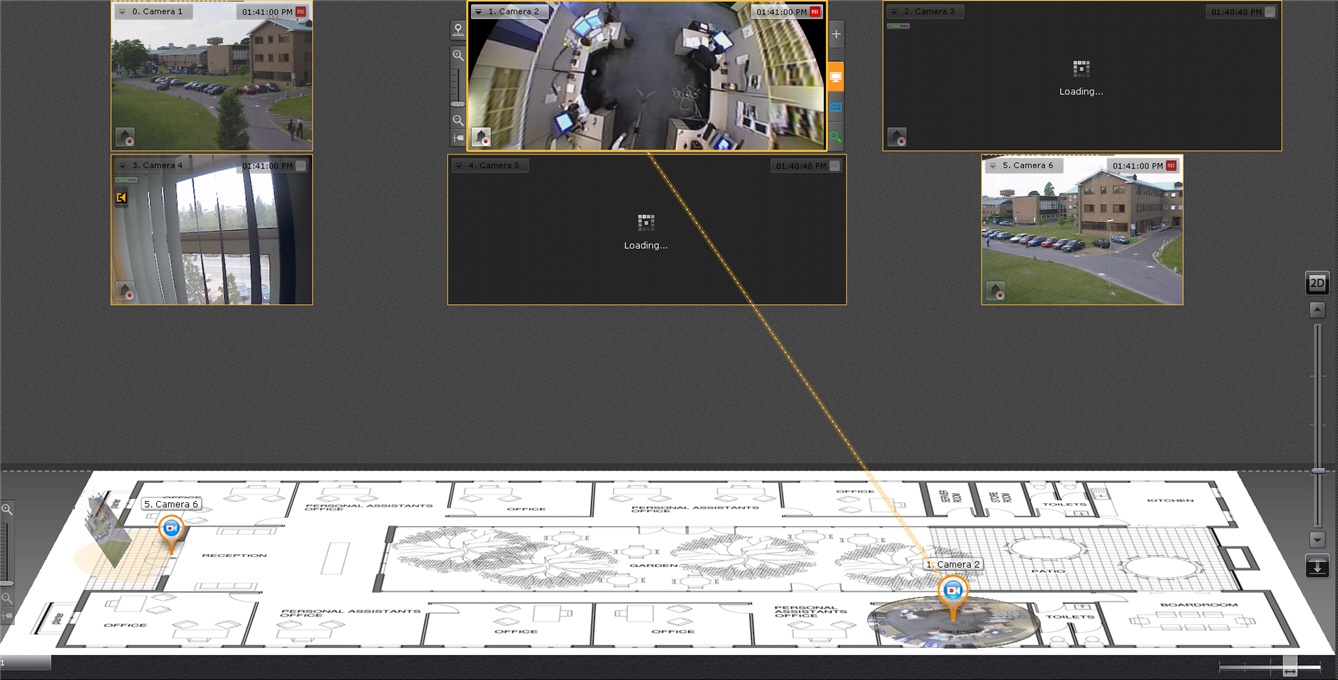Select map tab 1 at bottom left
This screenshot has height=680, width=1338.
(25, 662)
